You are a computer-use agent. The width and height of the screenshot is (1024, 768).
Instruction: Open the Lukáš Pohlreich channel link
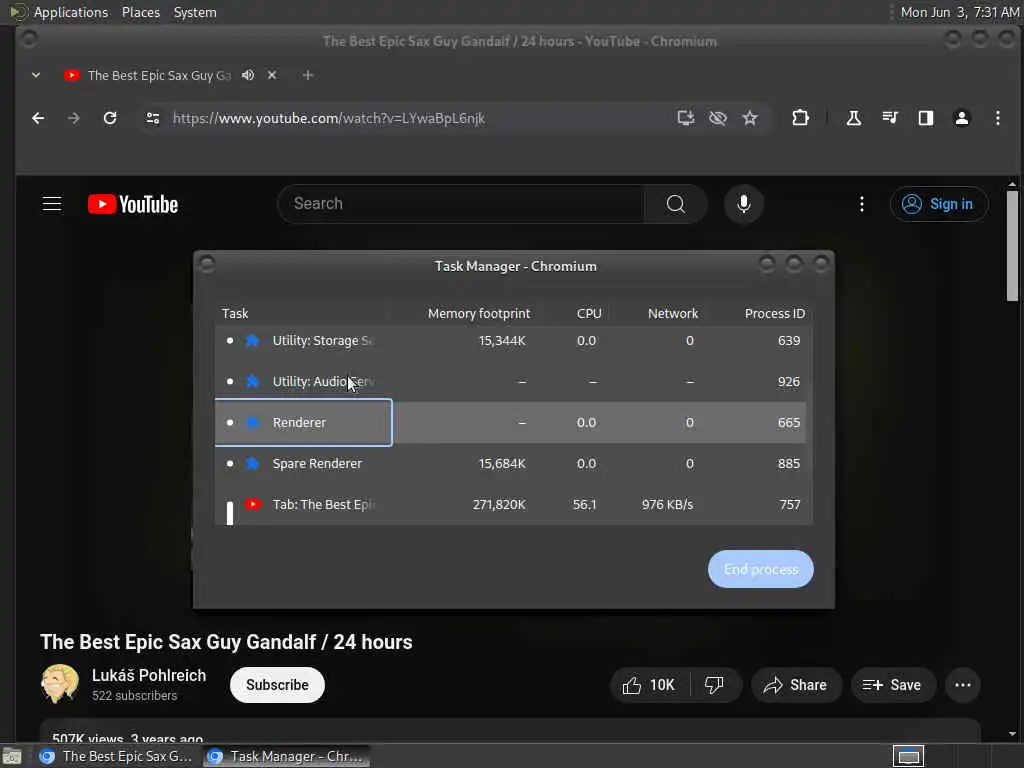(149, 675)
